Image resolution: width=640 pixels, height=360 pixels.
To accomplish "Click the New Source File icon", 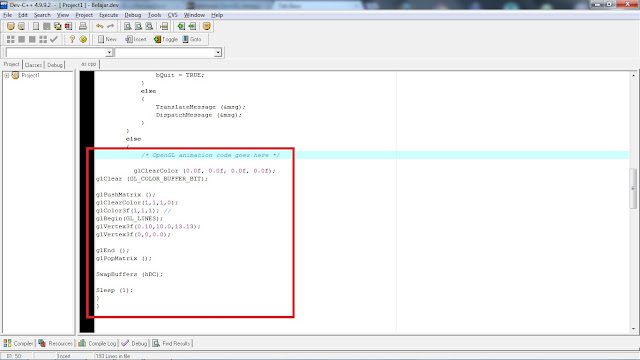I will click(x=36, y=26).
